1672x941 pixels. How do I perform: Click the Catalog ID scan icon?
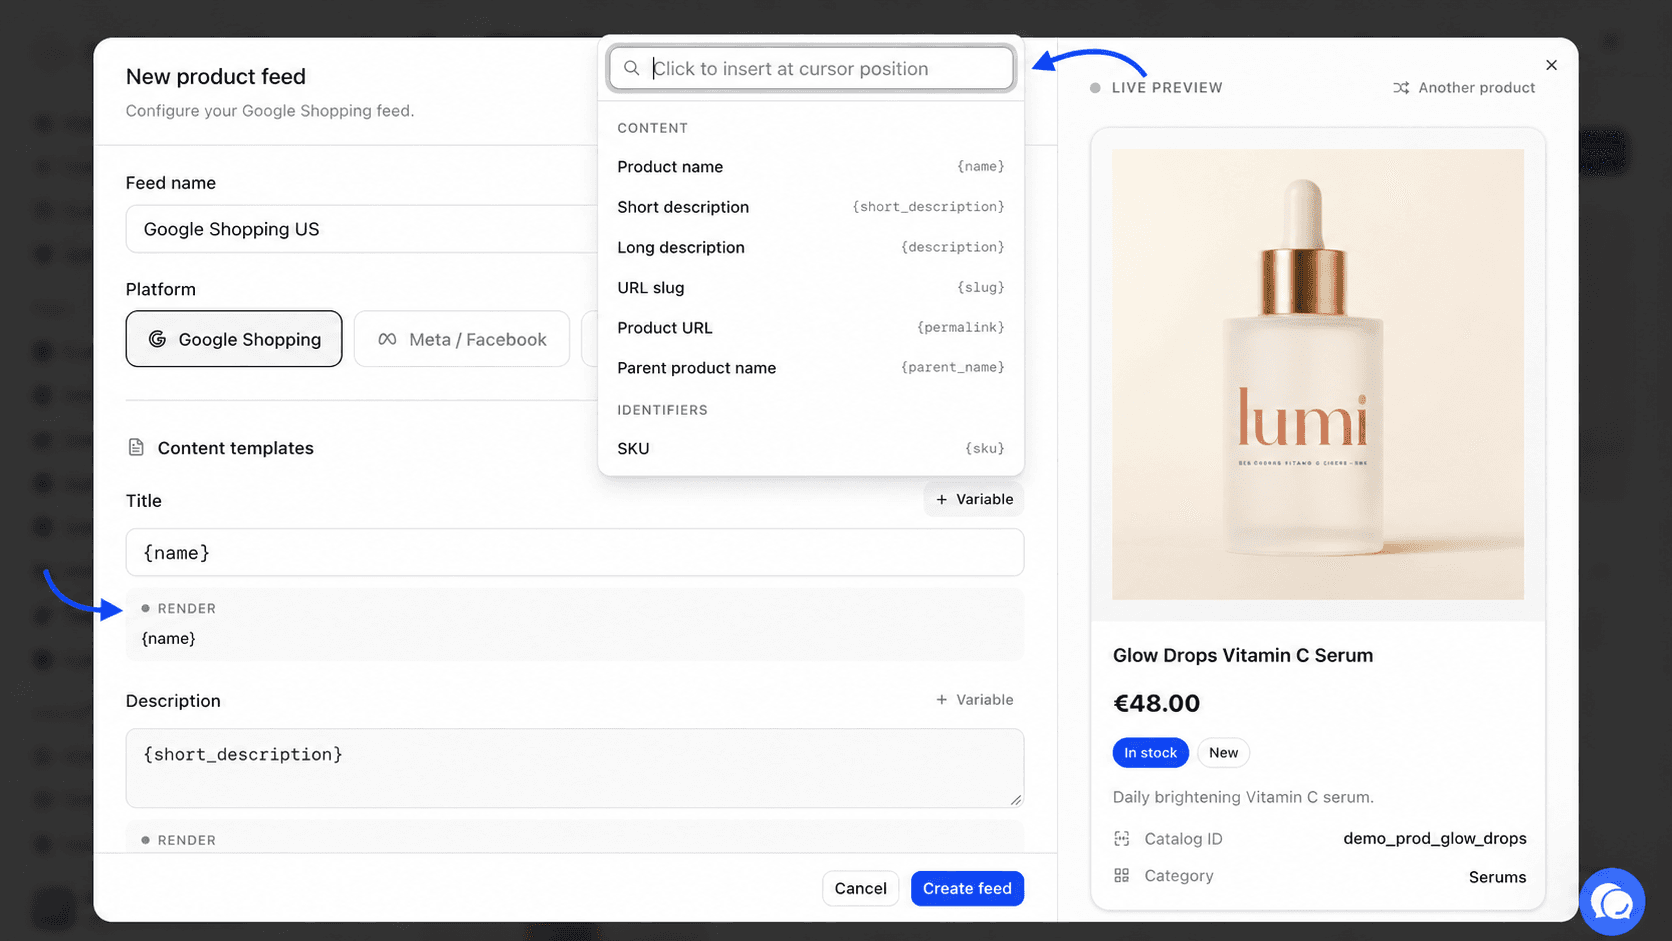pos(1122,839)
